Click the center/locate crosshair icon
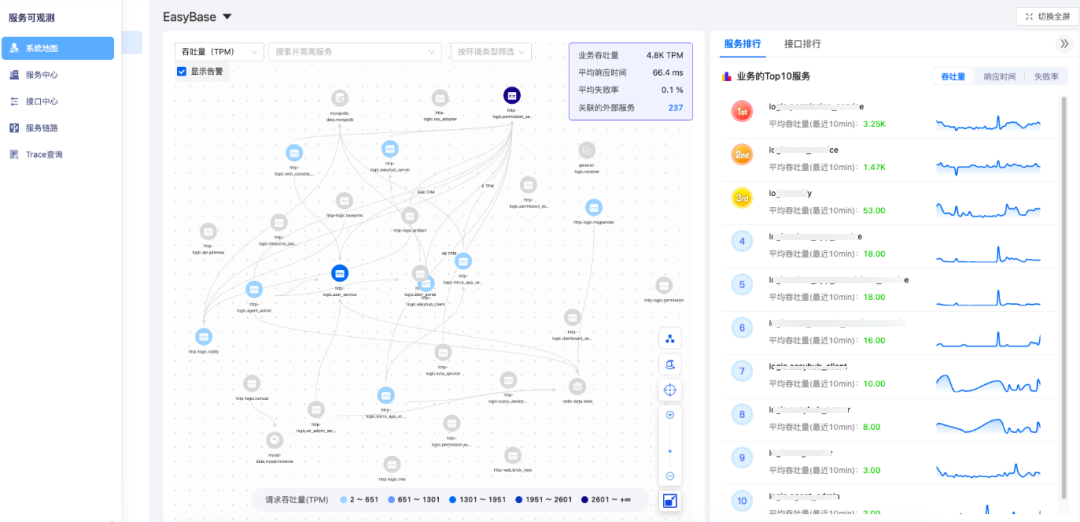The height and width of the screenshot is (522, 1080). (670, 390)
